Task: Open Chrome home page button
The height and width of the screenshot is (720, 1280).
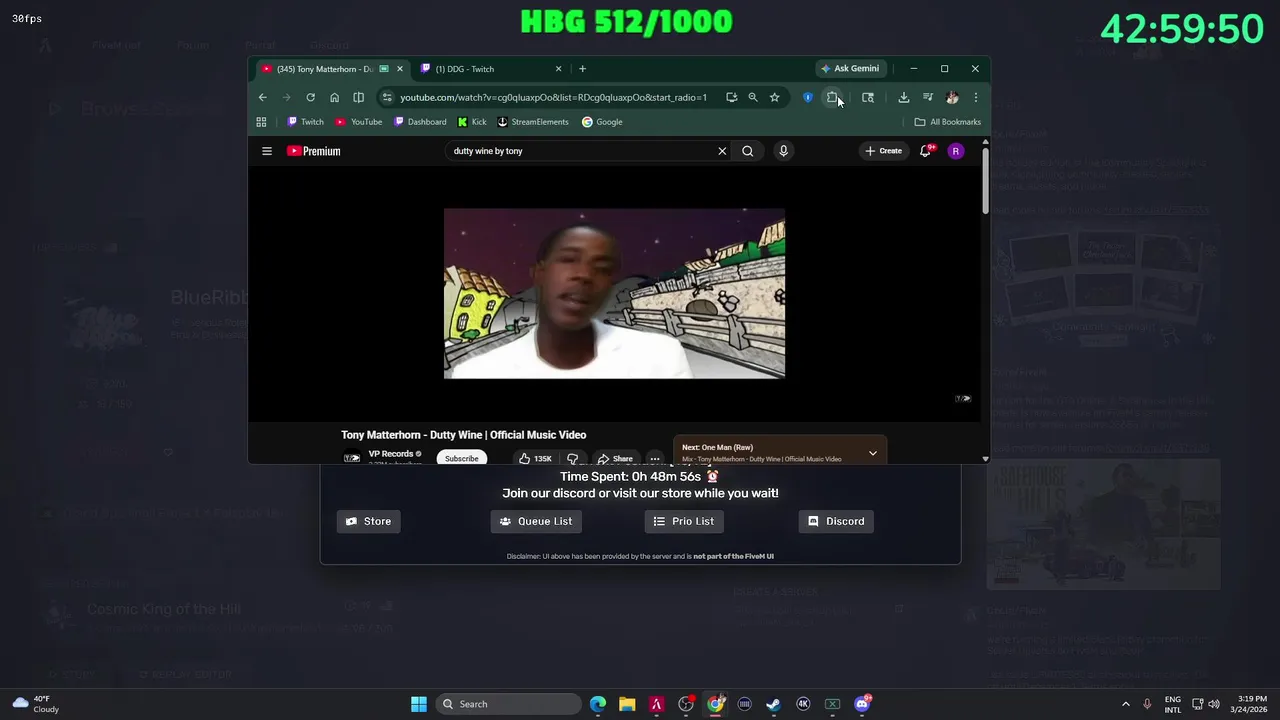Action: 334,97
